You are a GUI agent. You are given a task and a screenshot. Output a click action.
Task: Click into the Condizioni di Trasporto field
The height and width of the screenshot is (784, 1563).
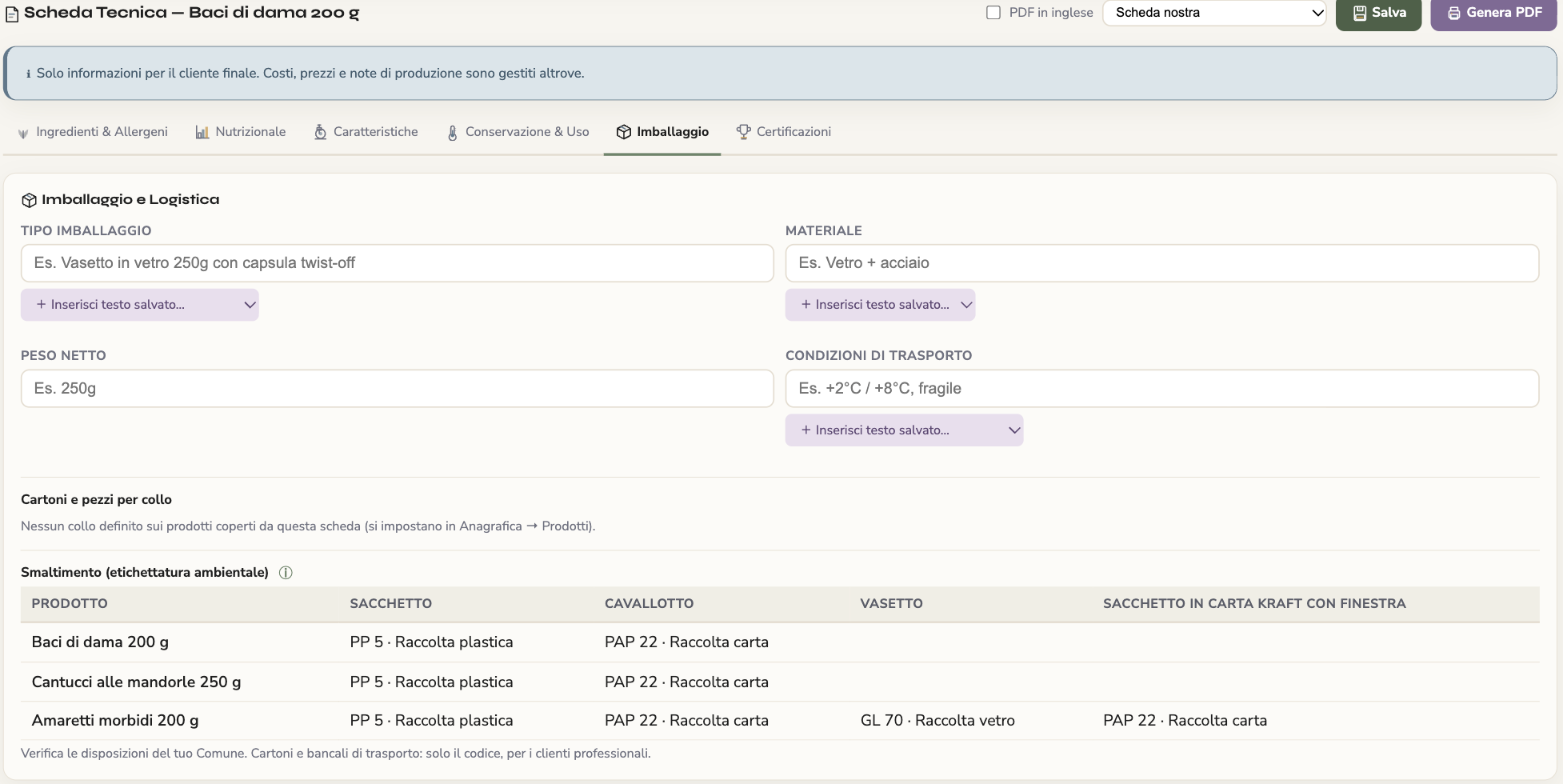1162,388
